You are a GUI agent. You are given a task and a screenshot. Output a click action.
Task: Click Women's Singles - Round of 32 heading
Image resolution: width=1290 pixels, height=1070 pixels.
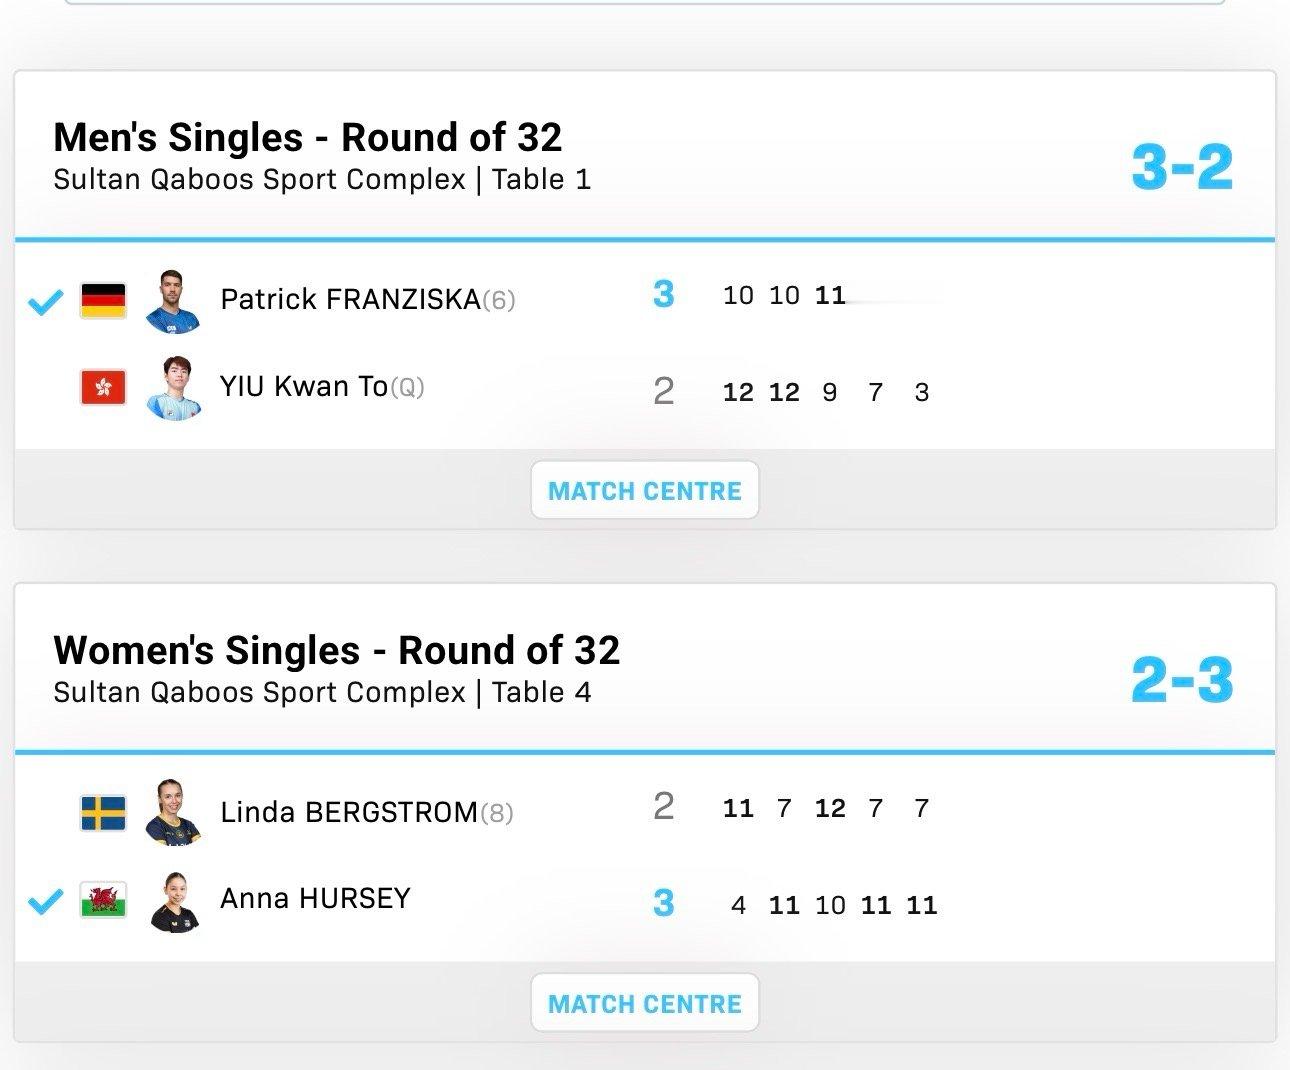click(337, 650)
